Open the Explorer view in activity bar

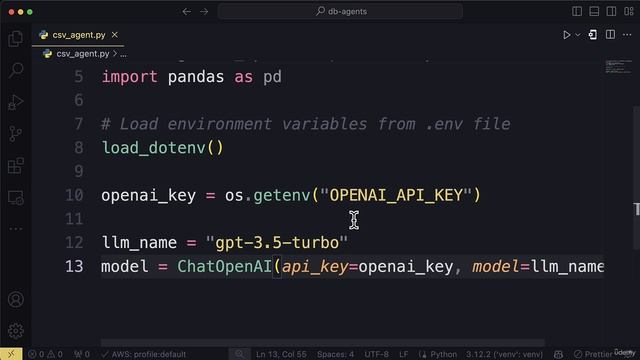coord(16,39)
